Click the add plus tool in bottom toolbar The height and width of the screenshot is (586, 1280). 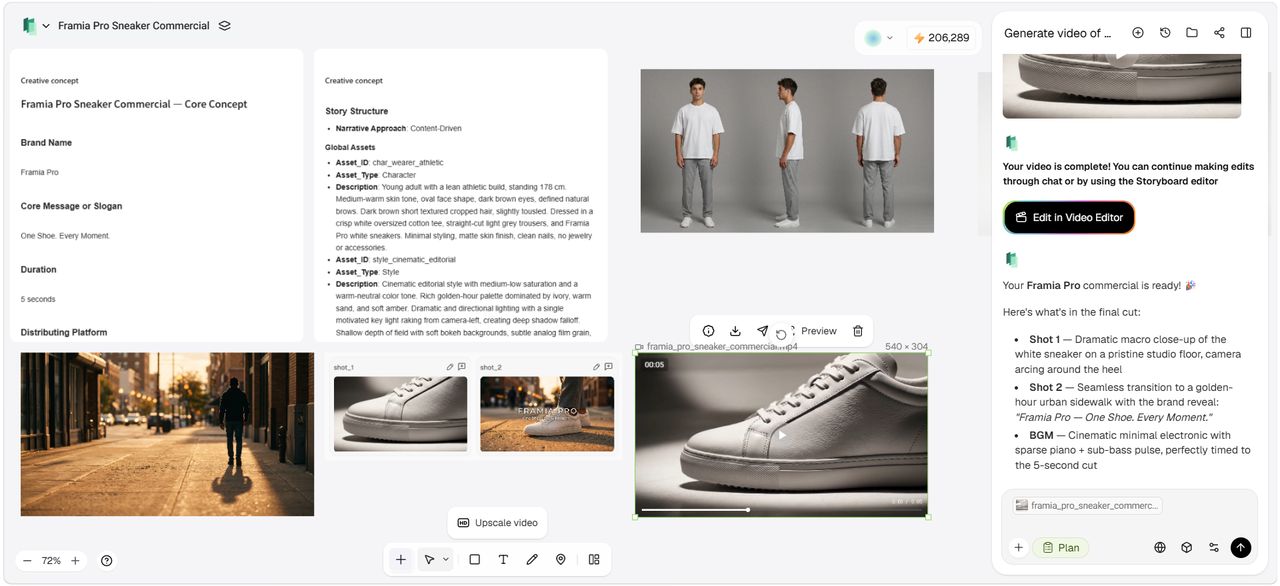pos(401,560)
